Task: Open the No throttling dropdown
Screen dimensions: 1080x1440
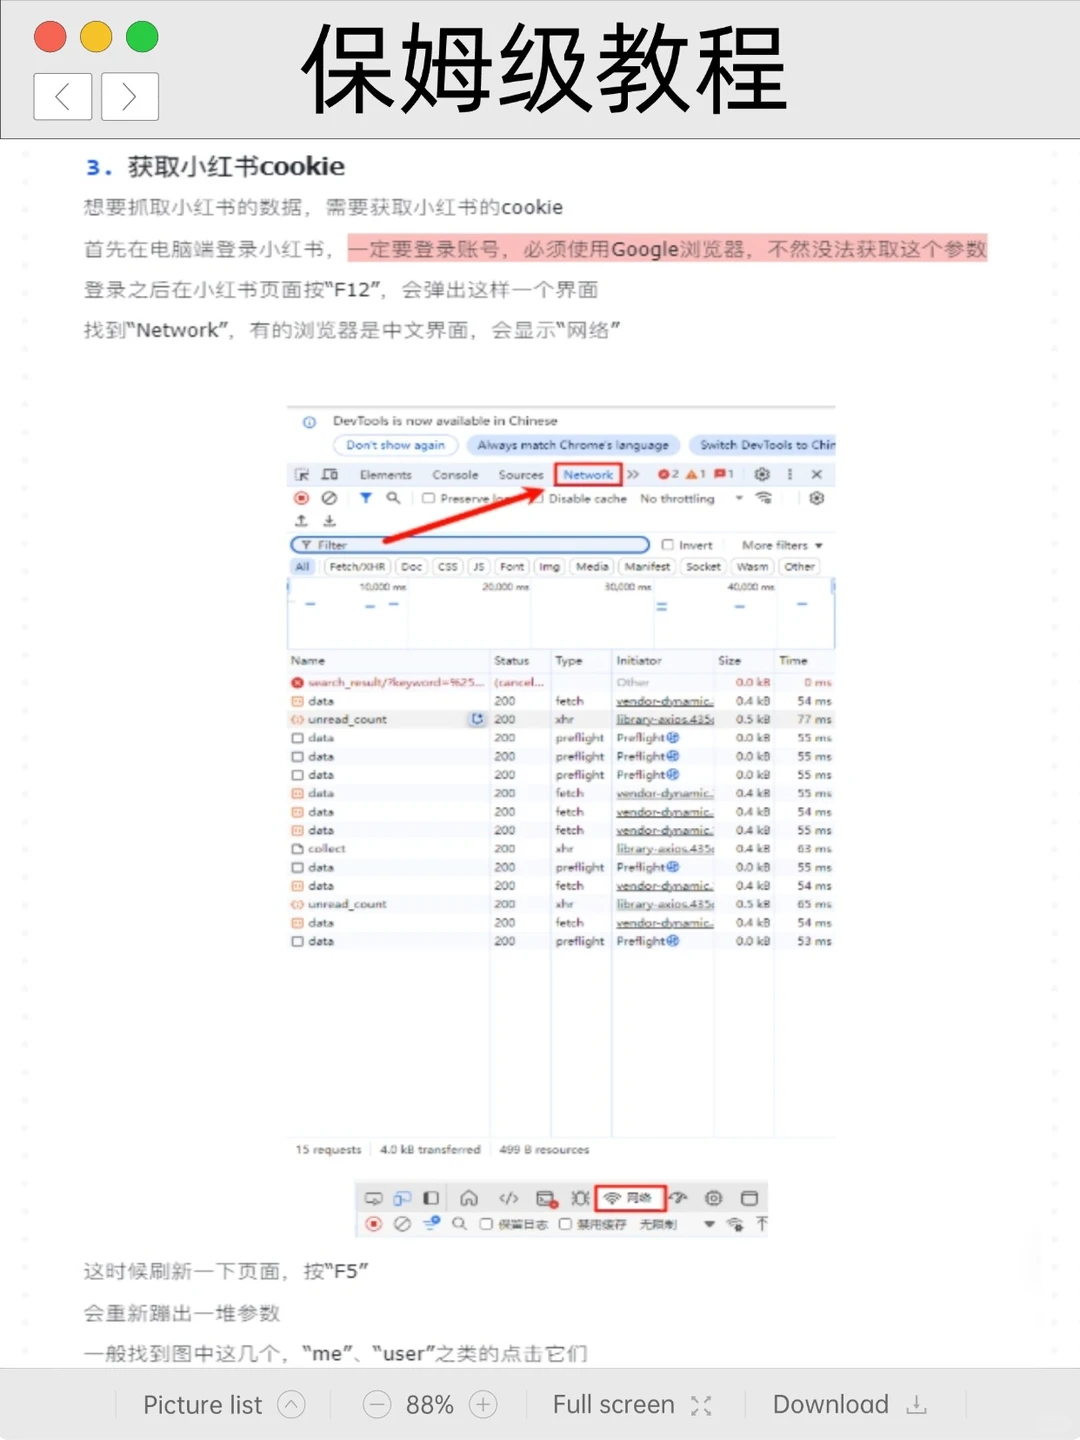Action: coord(692,498)
